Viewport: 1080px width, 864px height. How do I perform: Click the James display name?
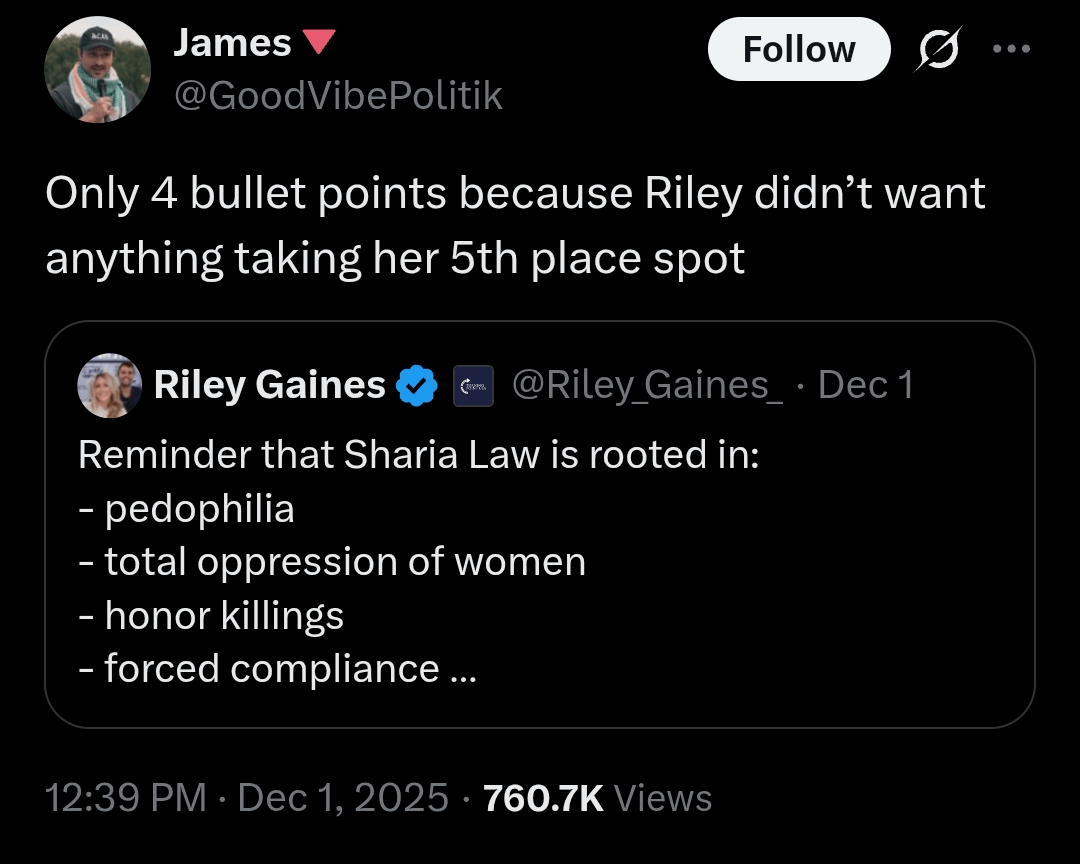coord(232,42)
